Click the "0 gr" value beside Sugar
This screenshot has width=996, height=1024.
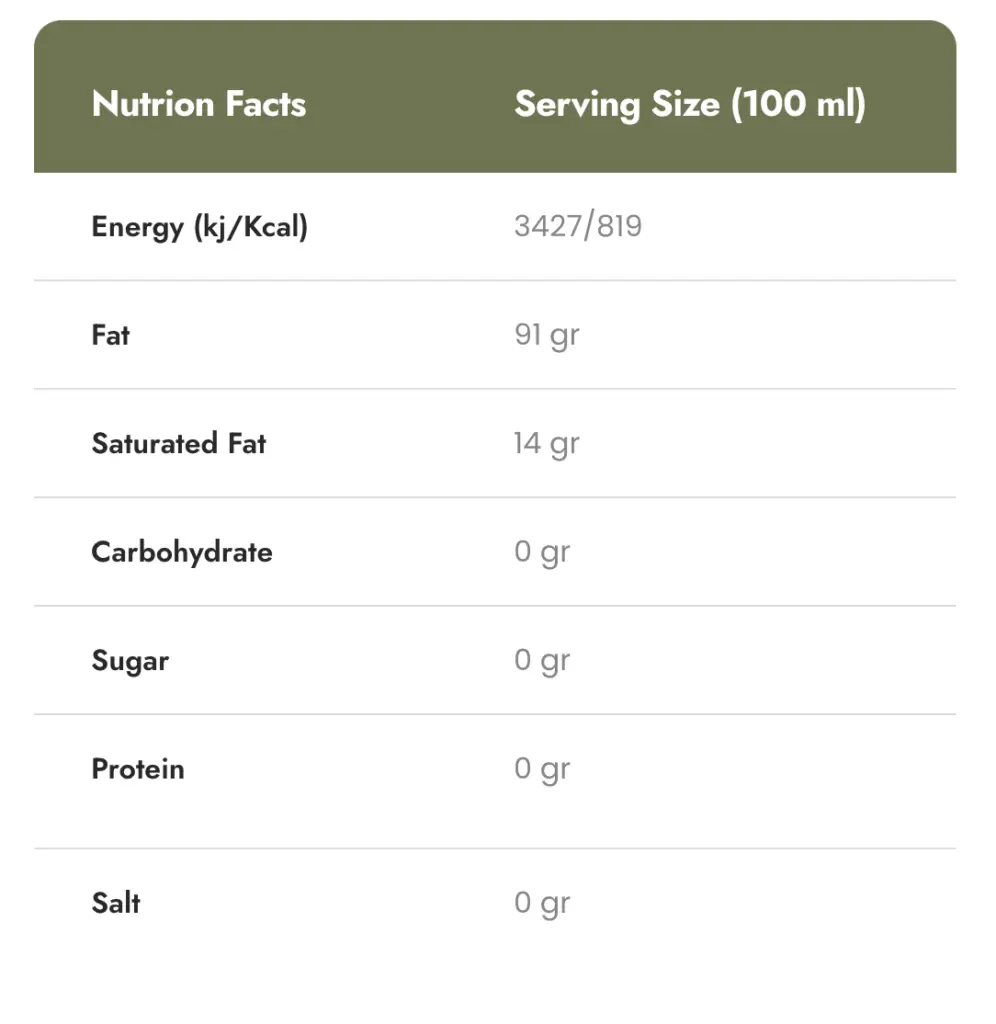542,661
